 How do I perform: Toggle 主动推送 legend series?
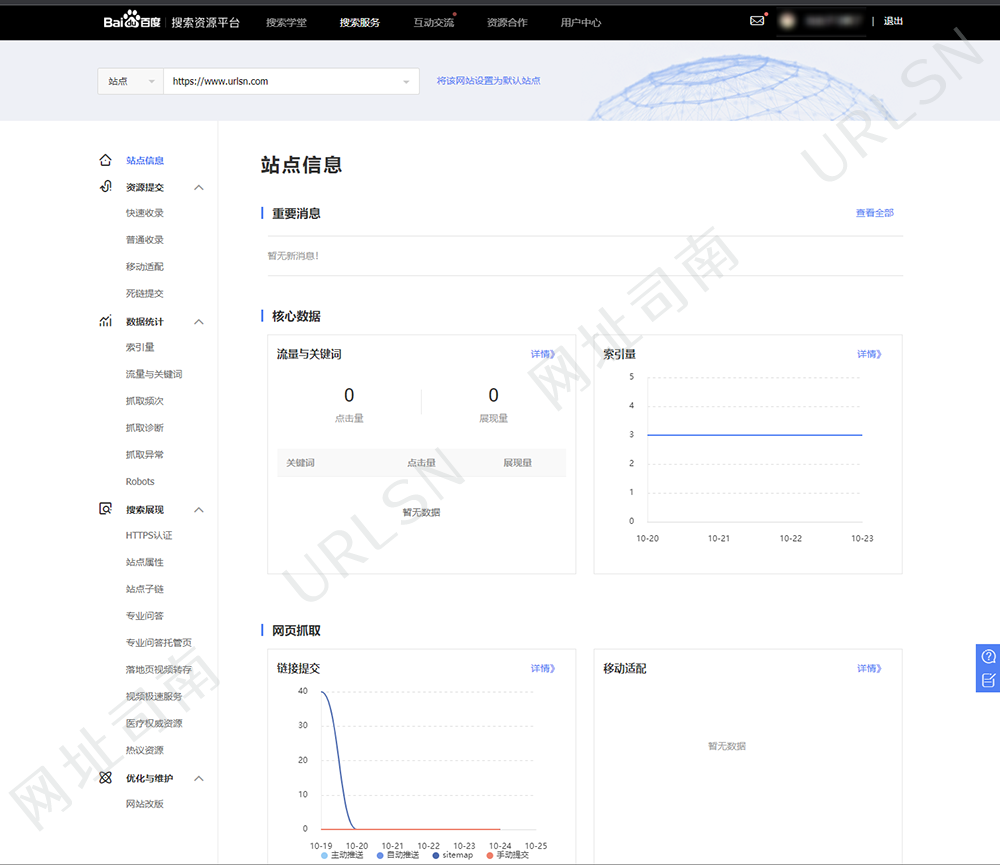[x=343, y=855]
